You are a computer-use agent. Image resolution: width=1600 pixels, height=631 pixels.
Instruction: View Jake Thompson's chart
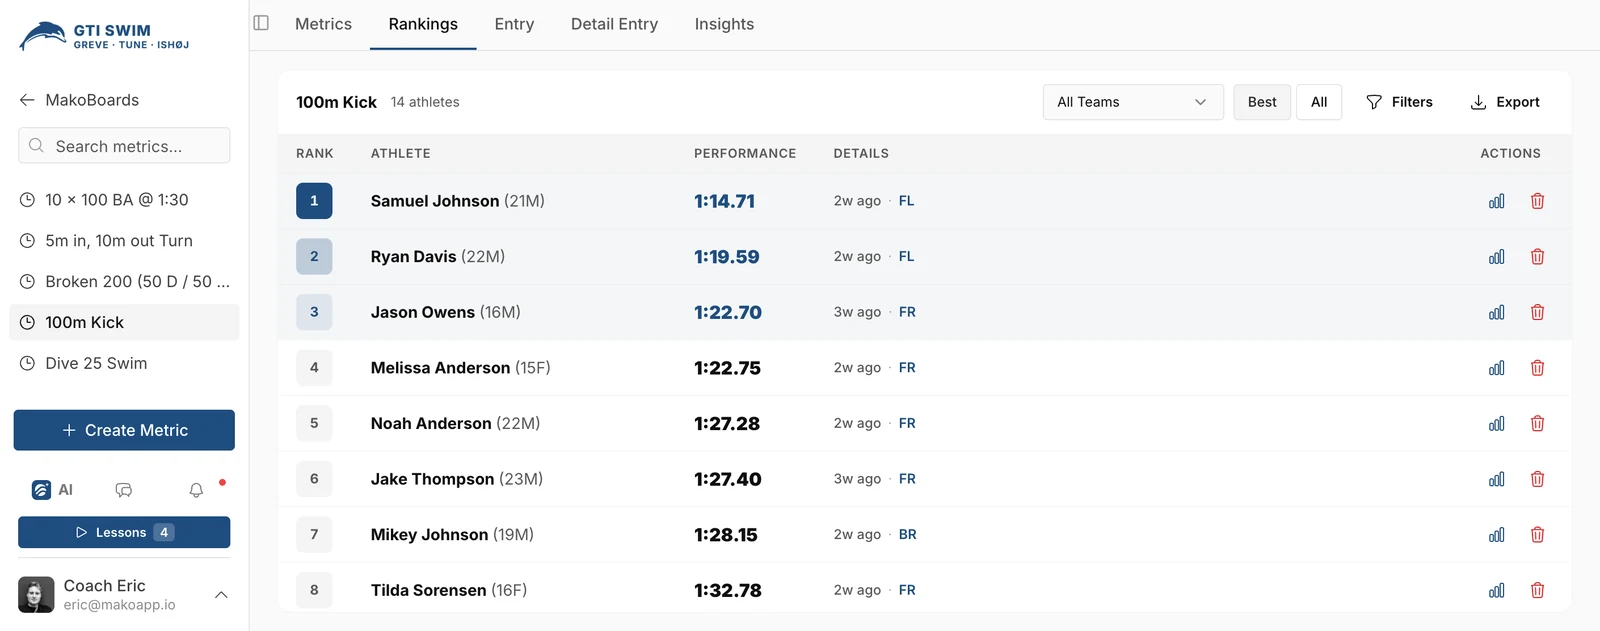[x=1496, y=479]
